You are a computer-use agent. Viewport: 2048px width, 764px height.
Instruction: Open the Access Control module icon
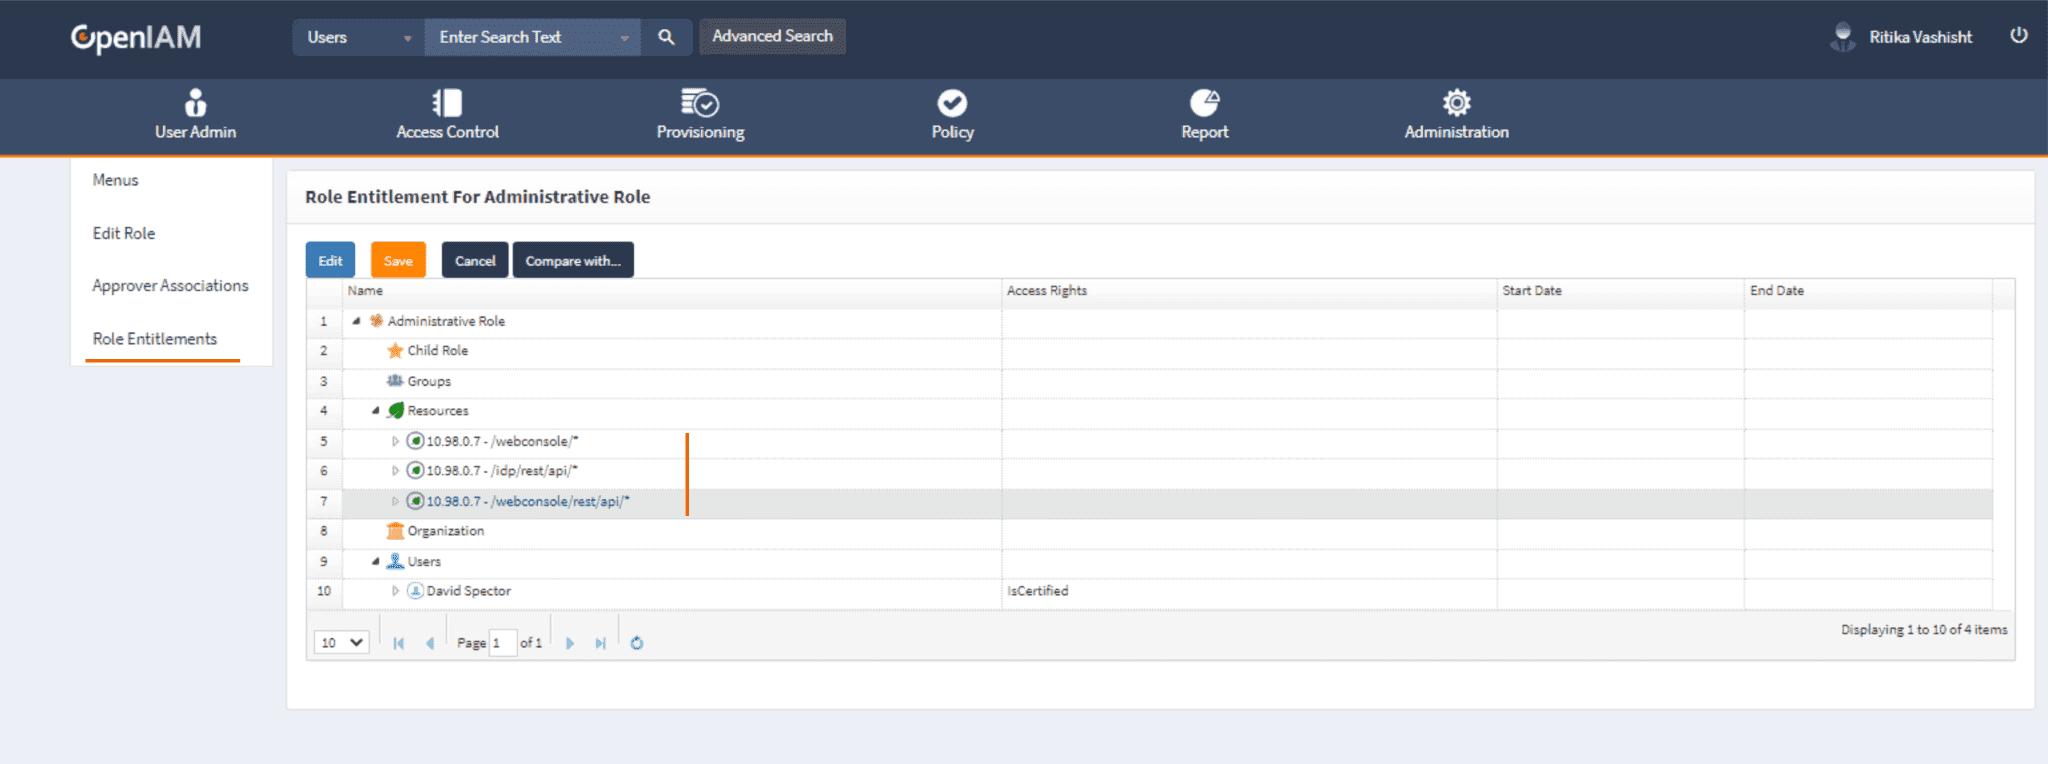click(447, 103)
